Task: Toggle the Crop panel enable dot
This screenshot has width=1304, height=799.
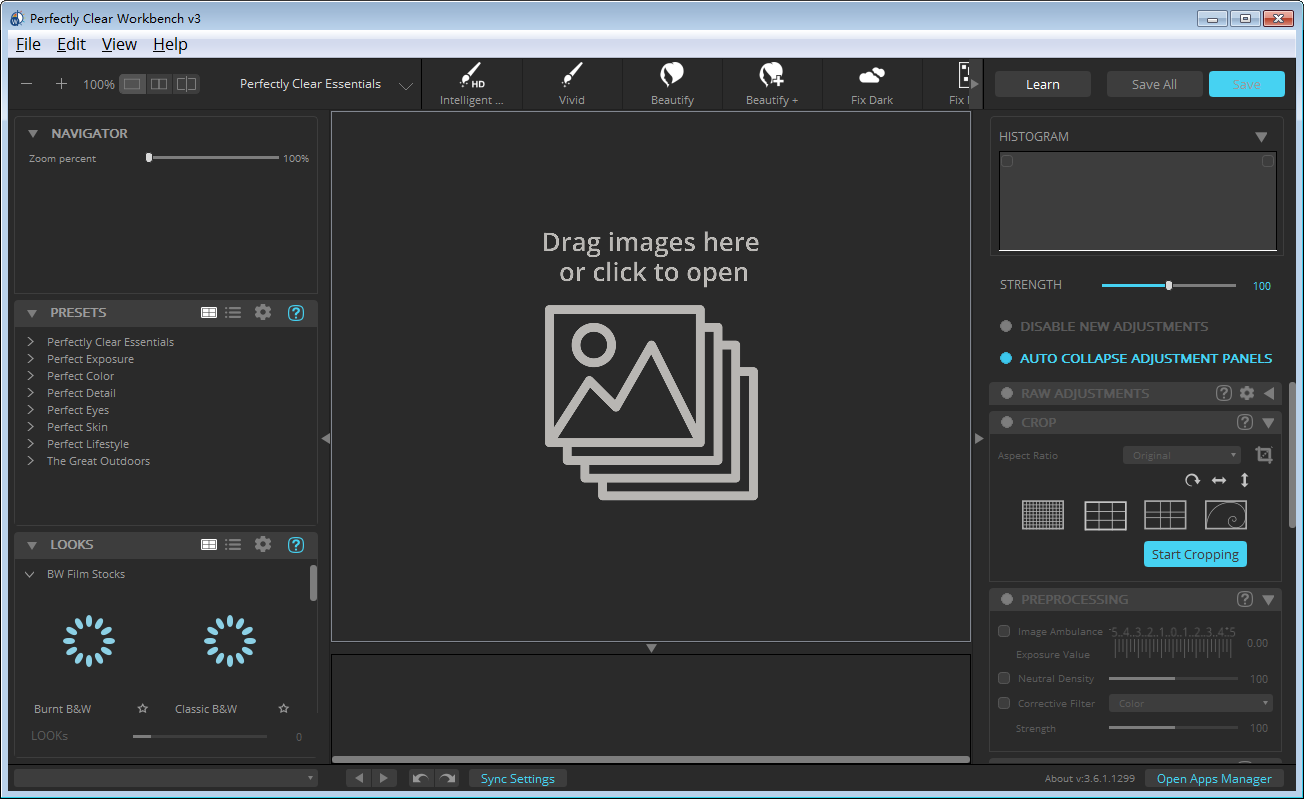Action: pyautogui.click(x=1007, y=422)
